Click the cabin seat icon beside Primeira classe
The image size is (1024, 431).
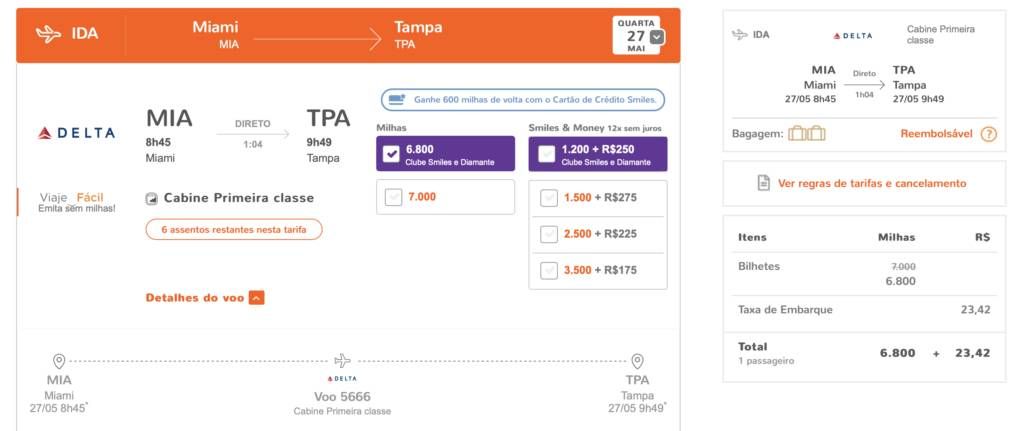click(152, 199)
